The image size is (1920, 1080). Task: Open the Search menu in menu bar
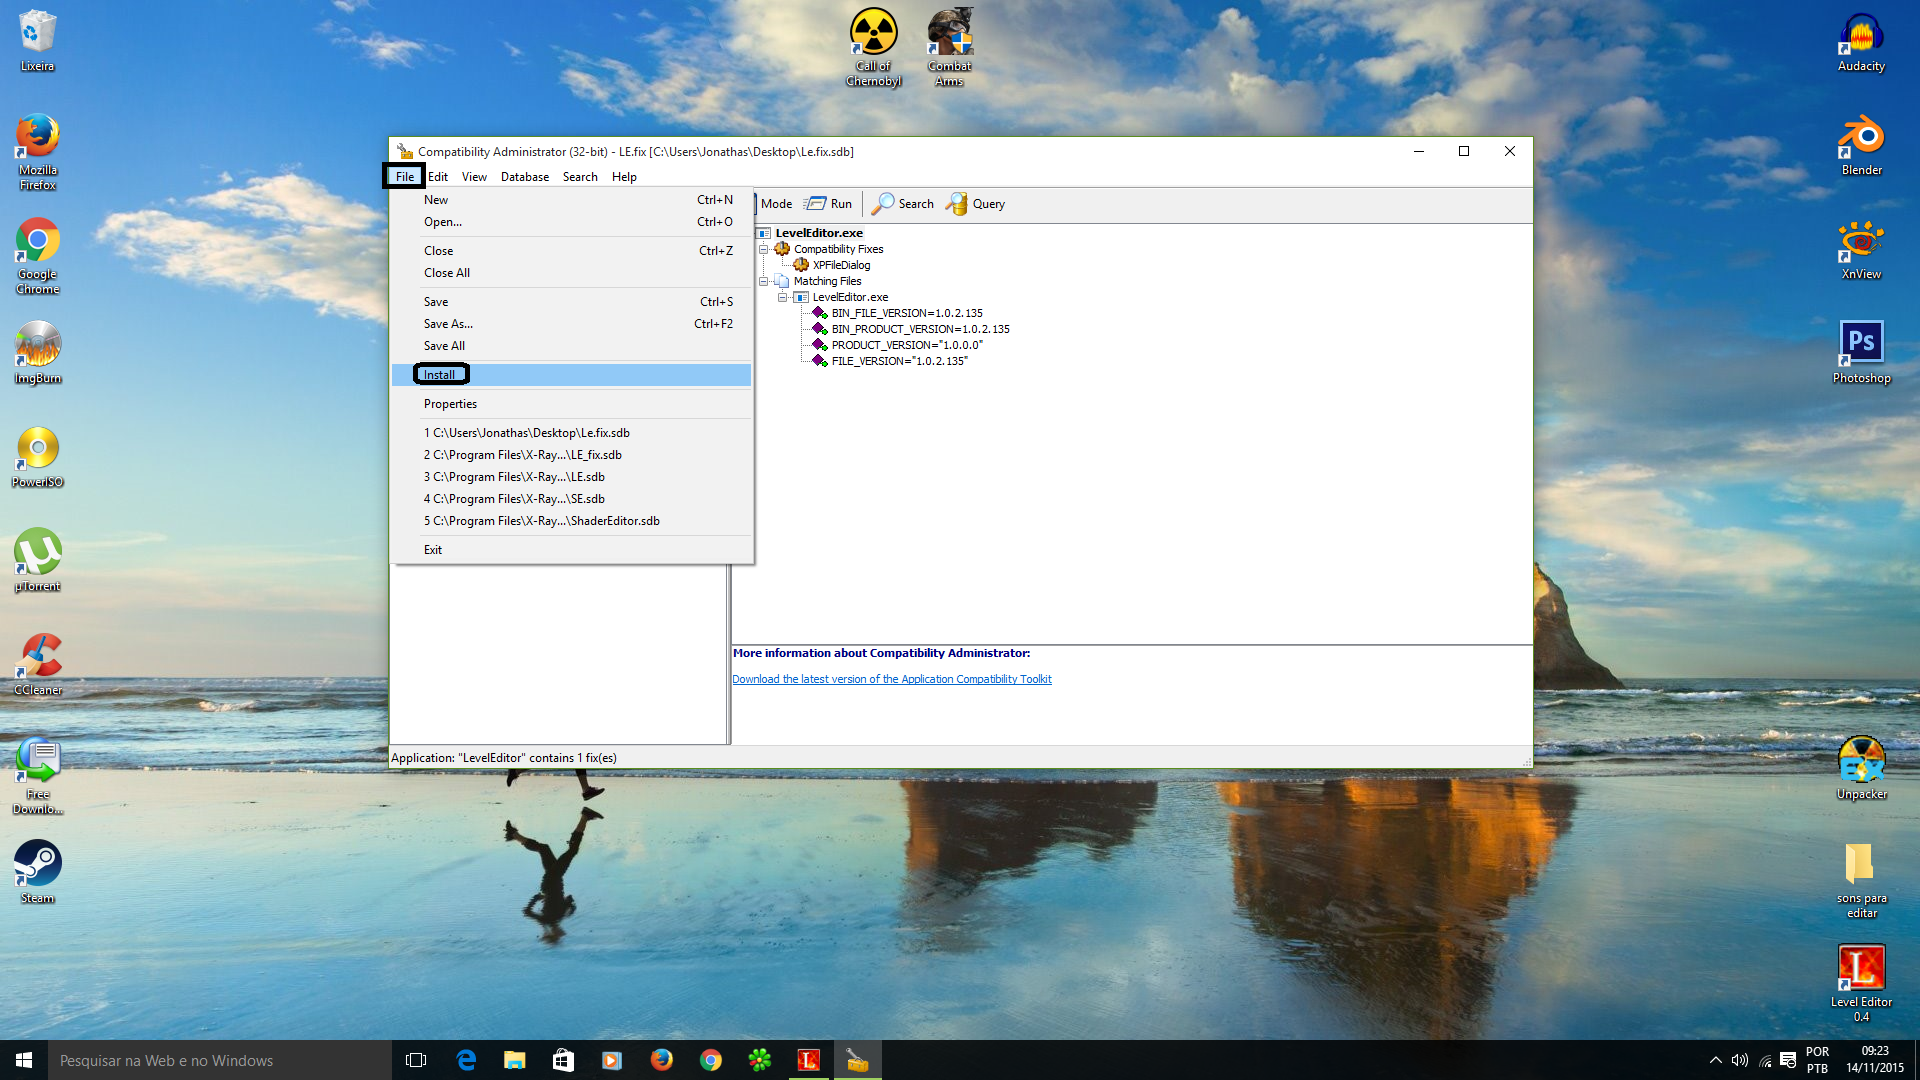coord(580,177)
